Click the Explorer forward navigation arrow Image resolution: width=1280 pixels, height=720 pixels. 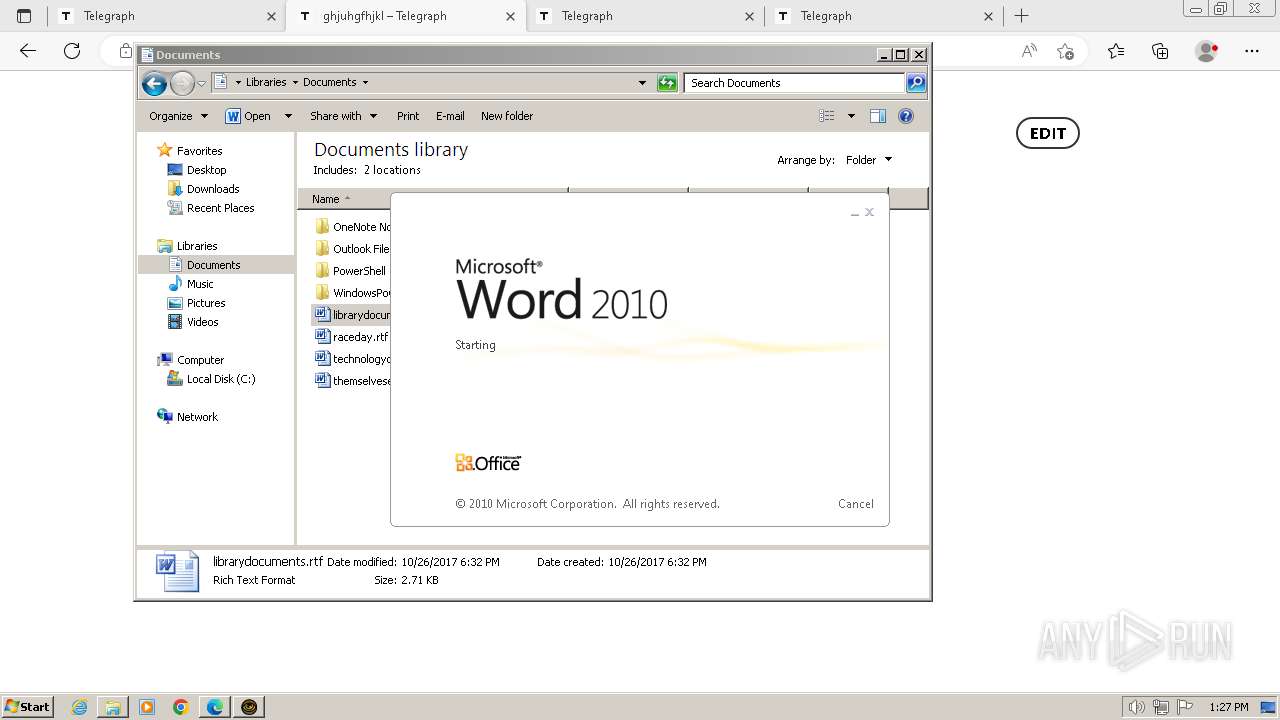[x=182, y=83]
